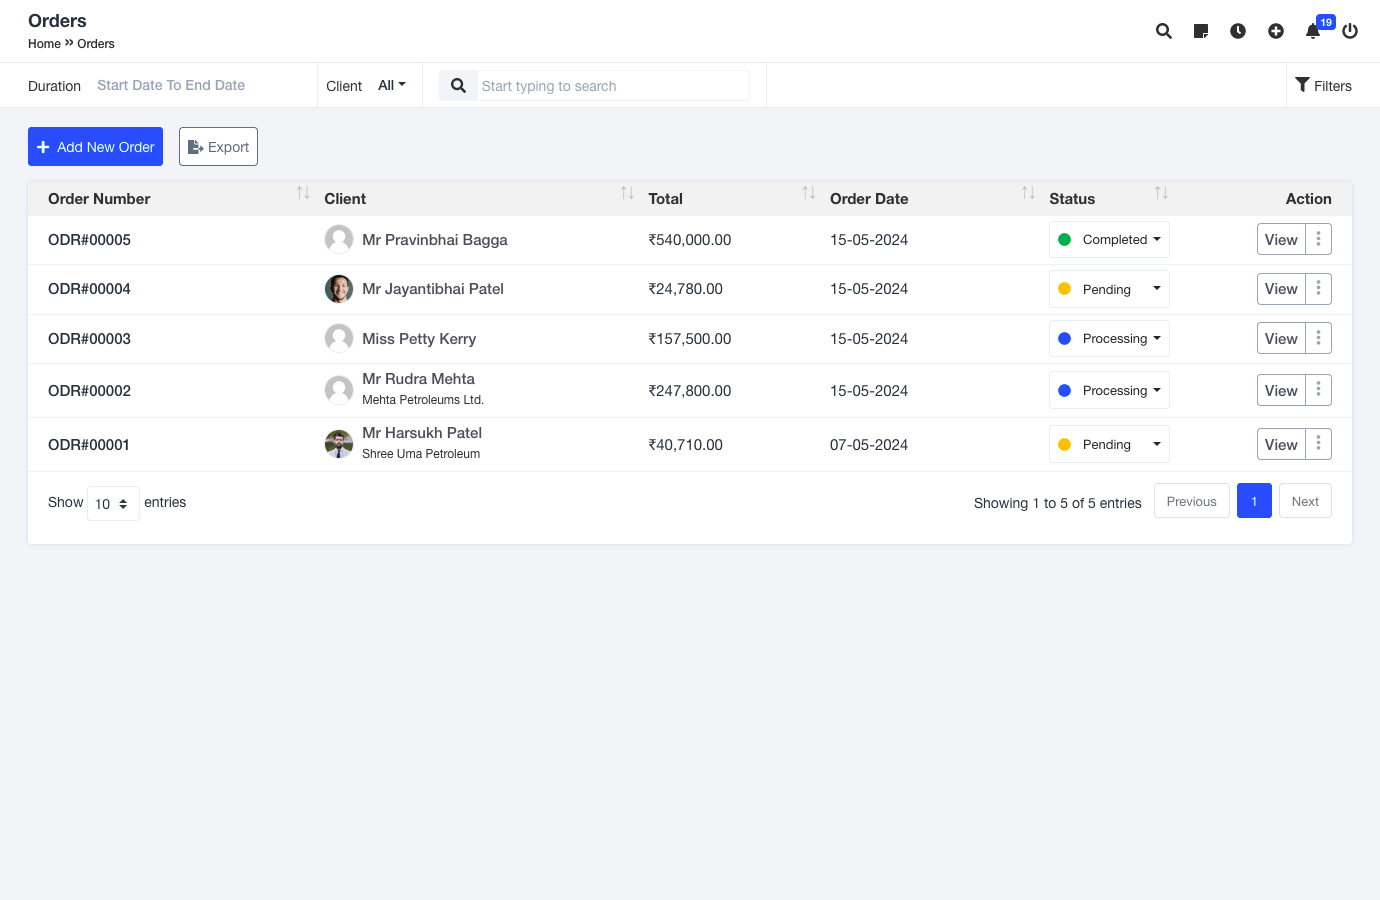This screenshot has width=1380, height=900.
Task: Click the Start typing to search field
Action: 612,86
